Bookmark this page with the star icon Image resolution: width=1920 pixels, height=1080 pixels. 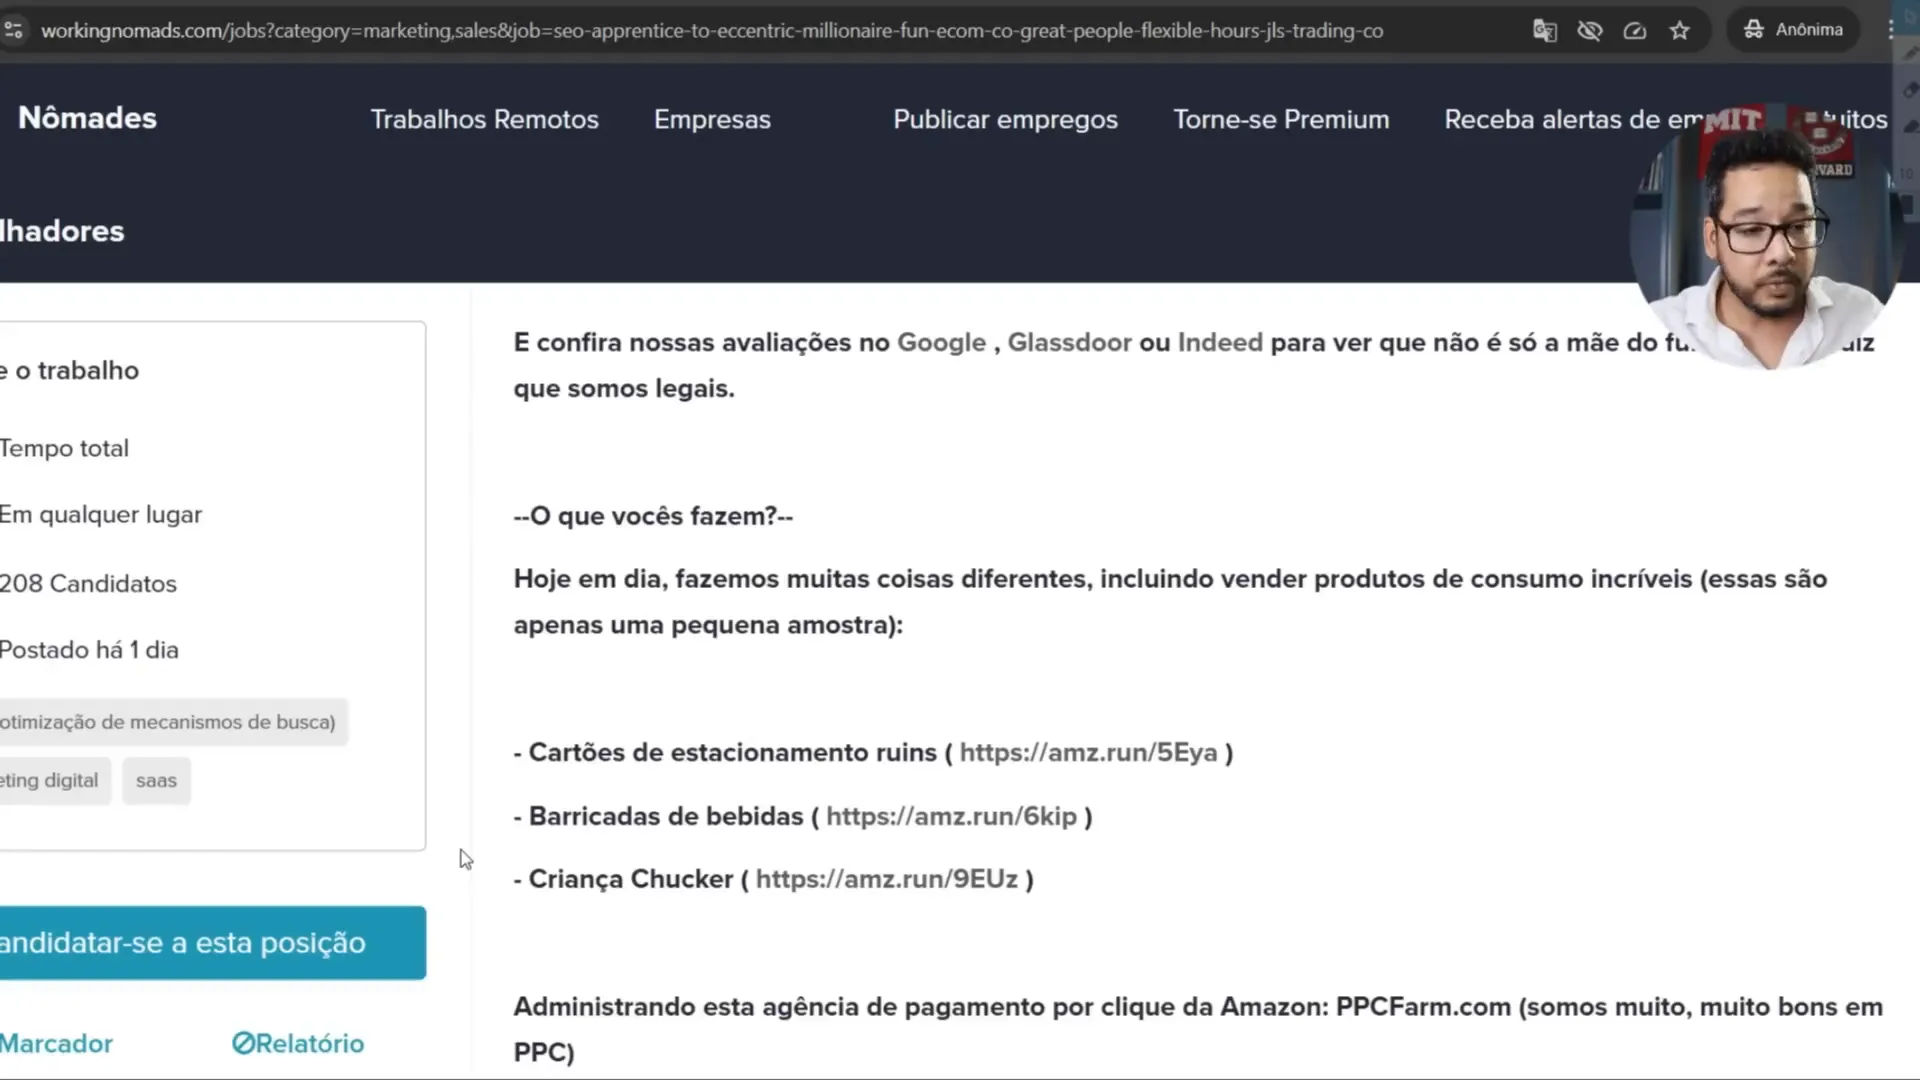pos(1679,30)
